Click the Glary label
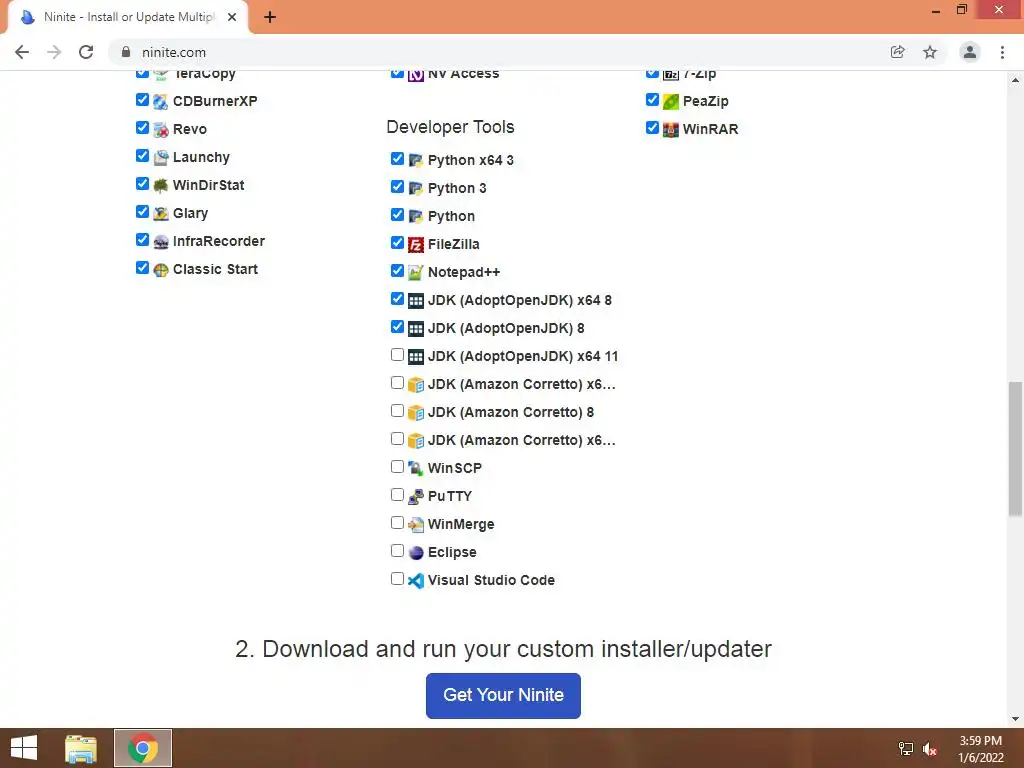Viewport: 1024px width, 768px height. (191, 214)
